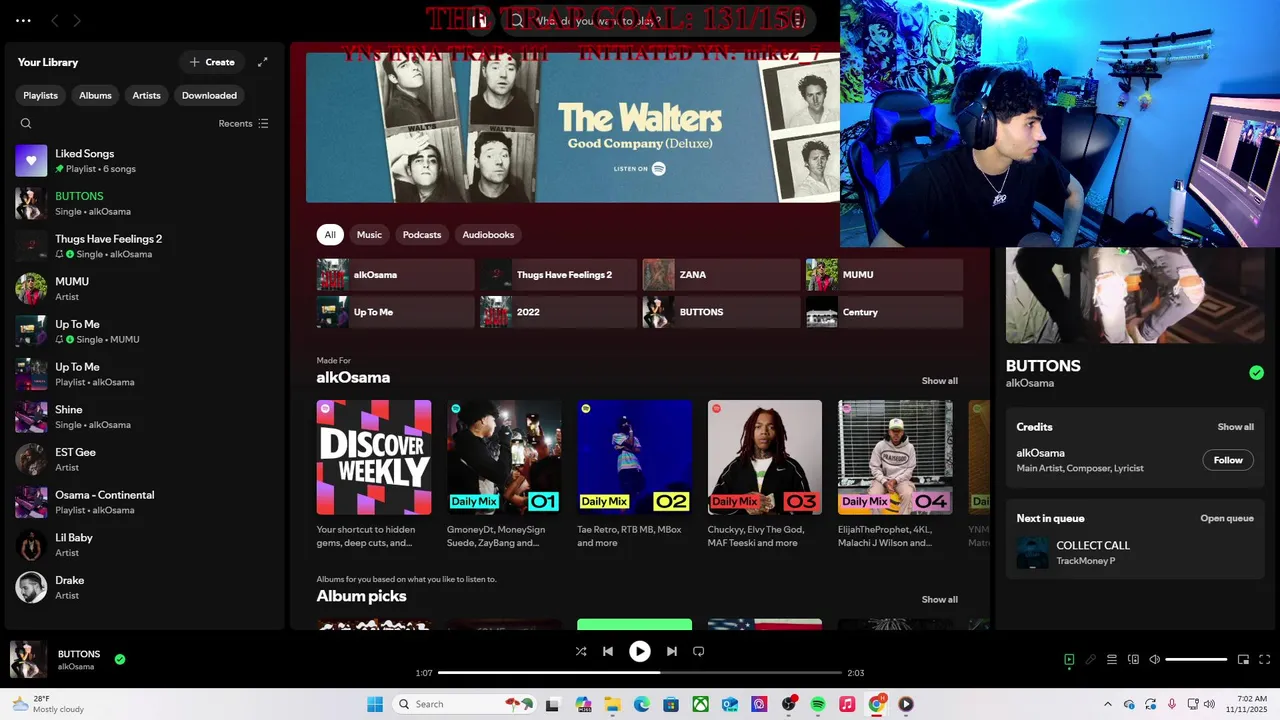The height and width of the screenshot is (720, 1280).
Task: Open Daily Mix 01 card
Action: (504, 474)
